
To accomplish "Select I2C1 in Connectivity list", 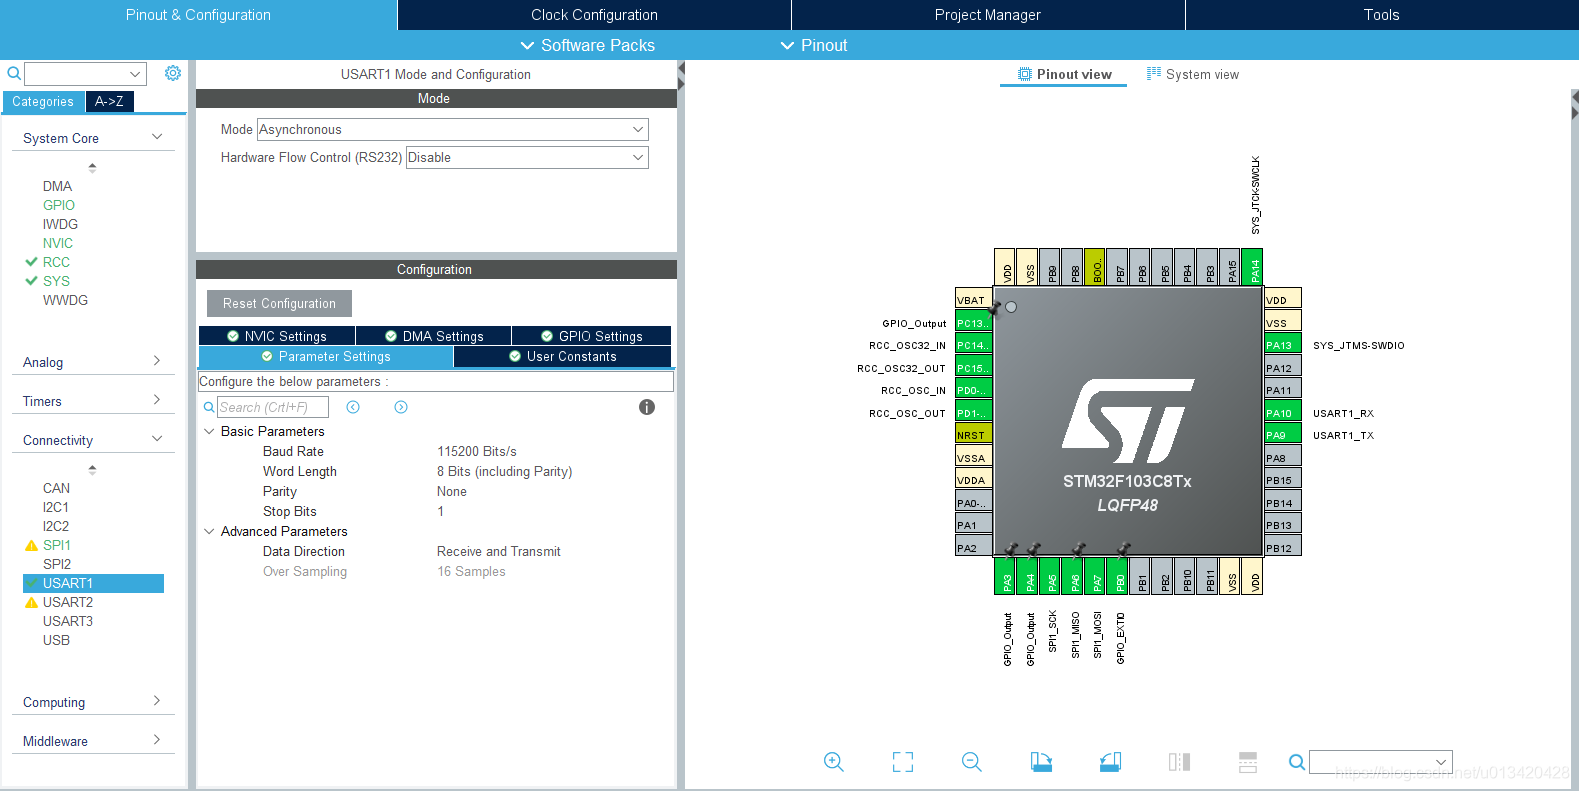I will 56,507.
